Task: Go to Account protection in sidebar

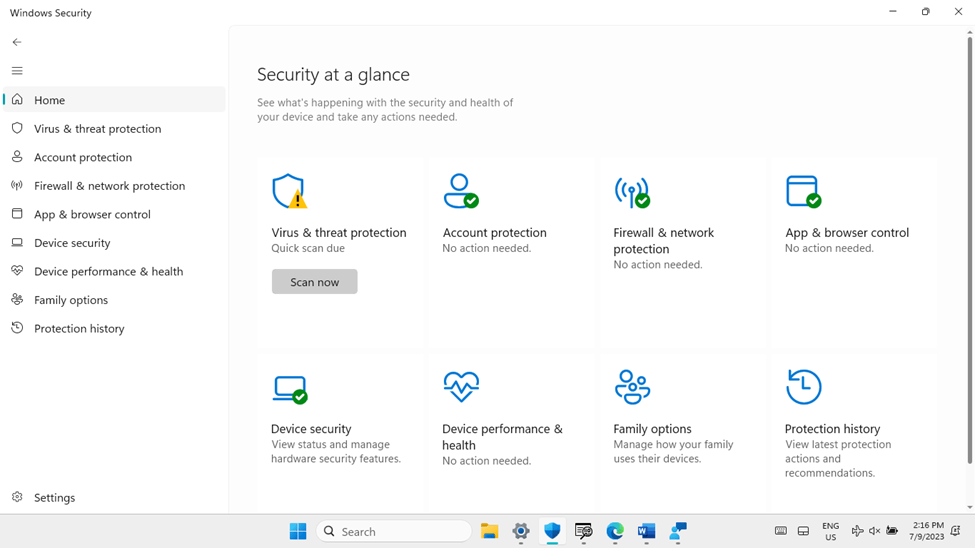Action: tap(114, 157)
